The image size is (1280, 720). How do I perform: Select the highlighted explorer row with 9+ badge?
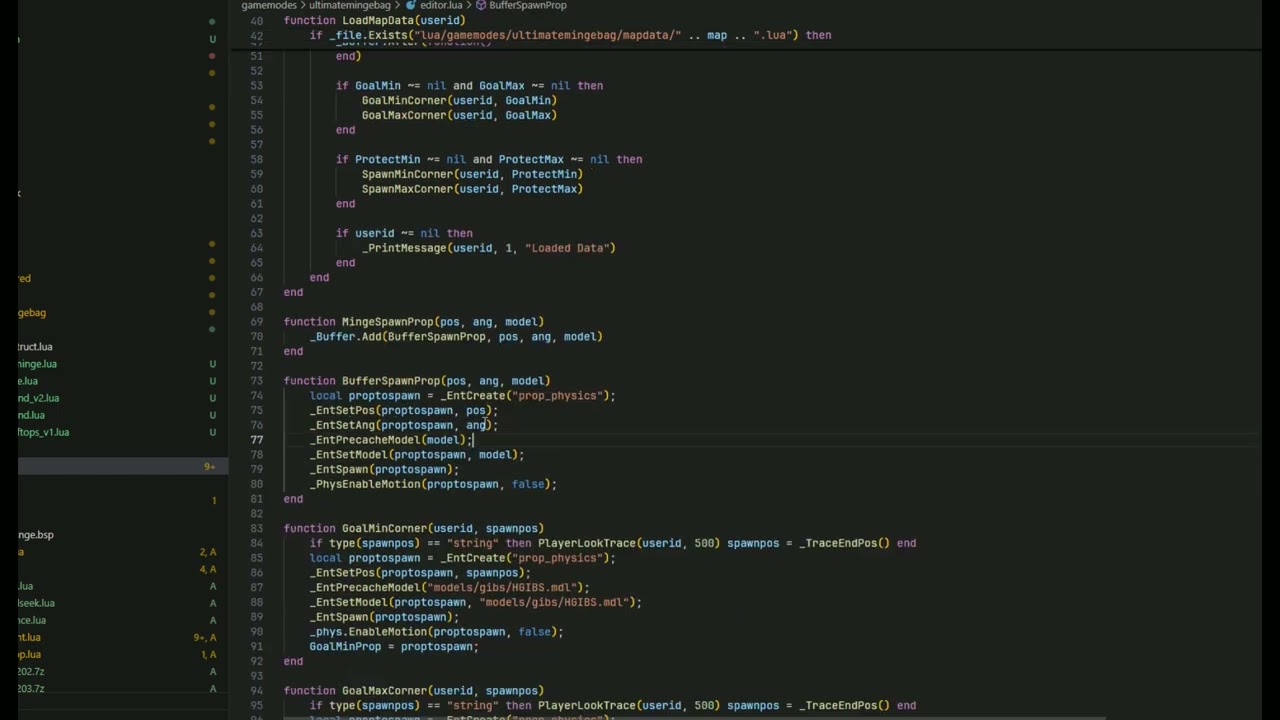point(122,466)
